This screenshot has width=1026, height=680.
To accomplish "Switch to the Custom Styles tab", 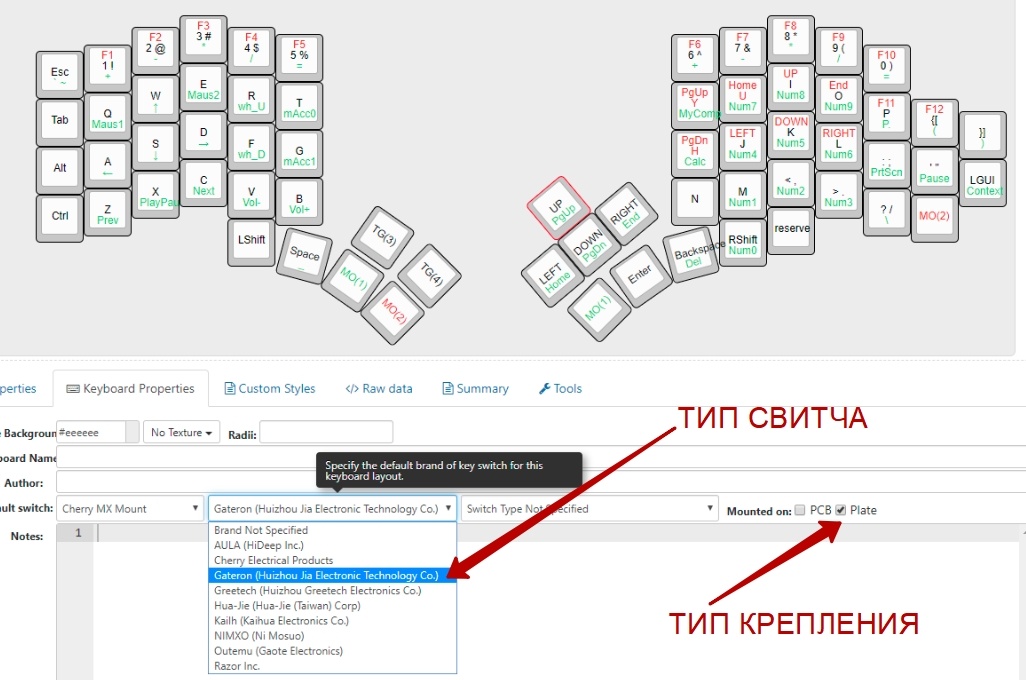I will point(270,389).
